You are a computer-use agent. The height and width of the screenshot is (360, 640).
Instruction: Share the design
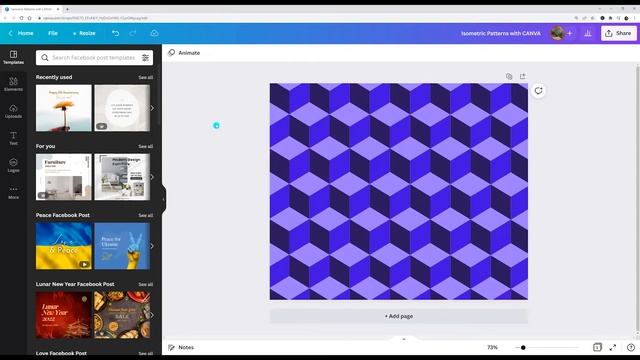point(618,33)
